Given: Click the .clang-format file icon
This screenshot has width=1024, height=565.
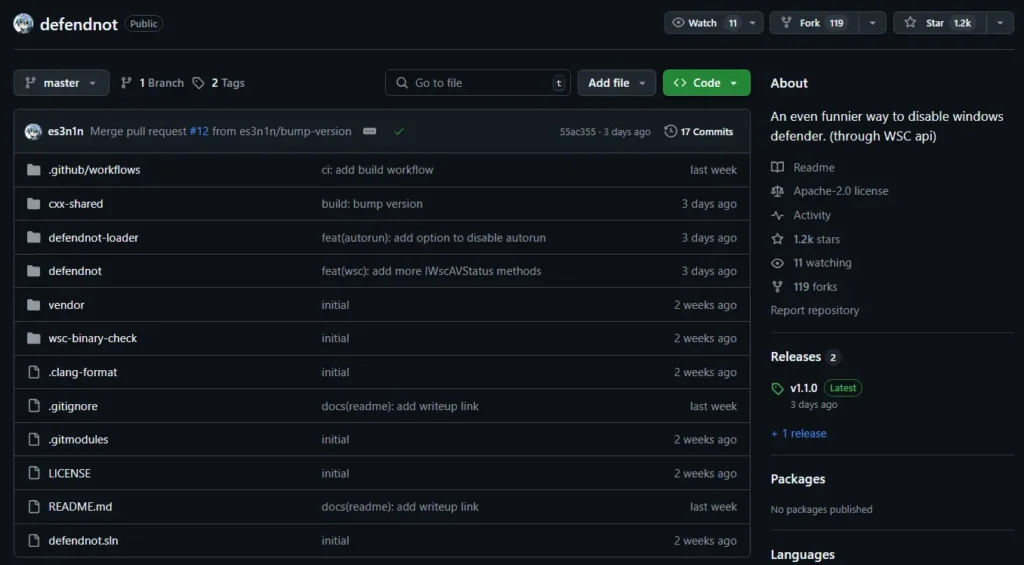Looking at the screenshot, I should (x=34, y=372).
